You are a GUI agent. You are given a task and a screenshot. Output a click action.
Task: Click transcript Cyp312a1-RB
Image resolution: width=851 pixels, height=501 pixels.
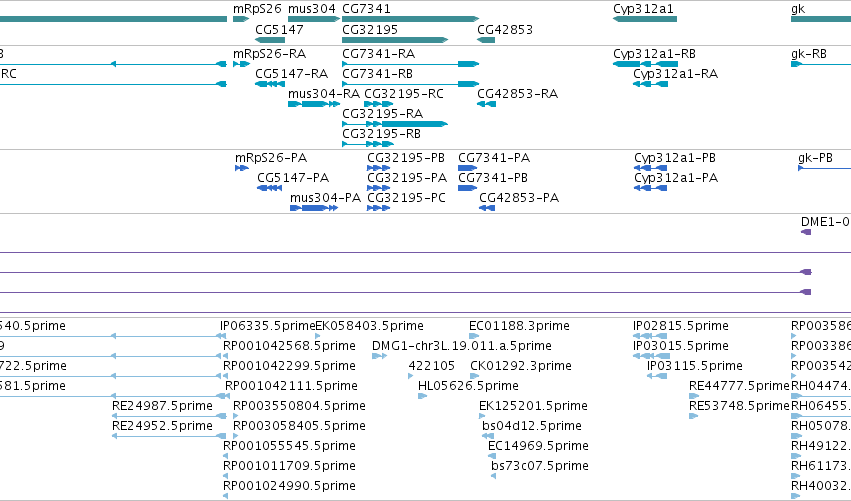654,54
